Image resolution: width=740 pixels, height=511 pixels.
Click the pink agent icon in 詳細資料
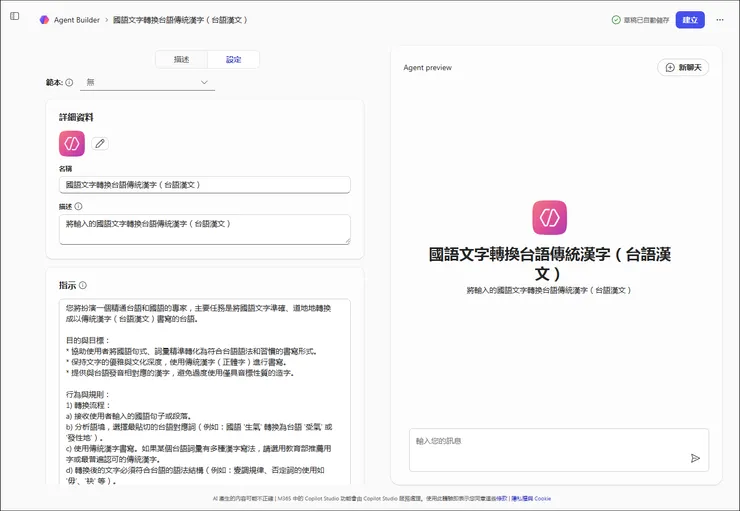pos(72,143)
